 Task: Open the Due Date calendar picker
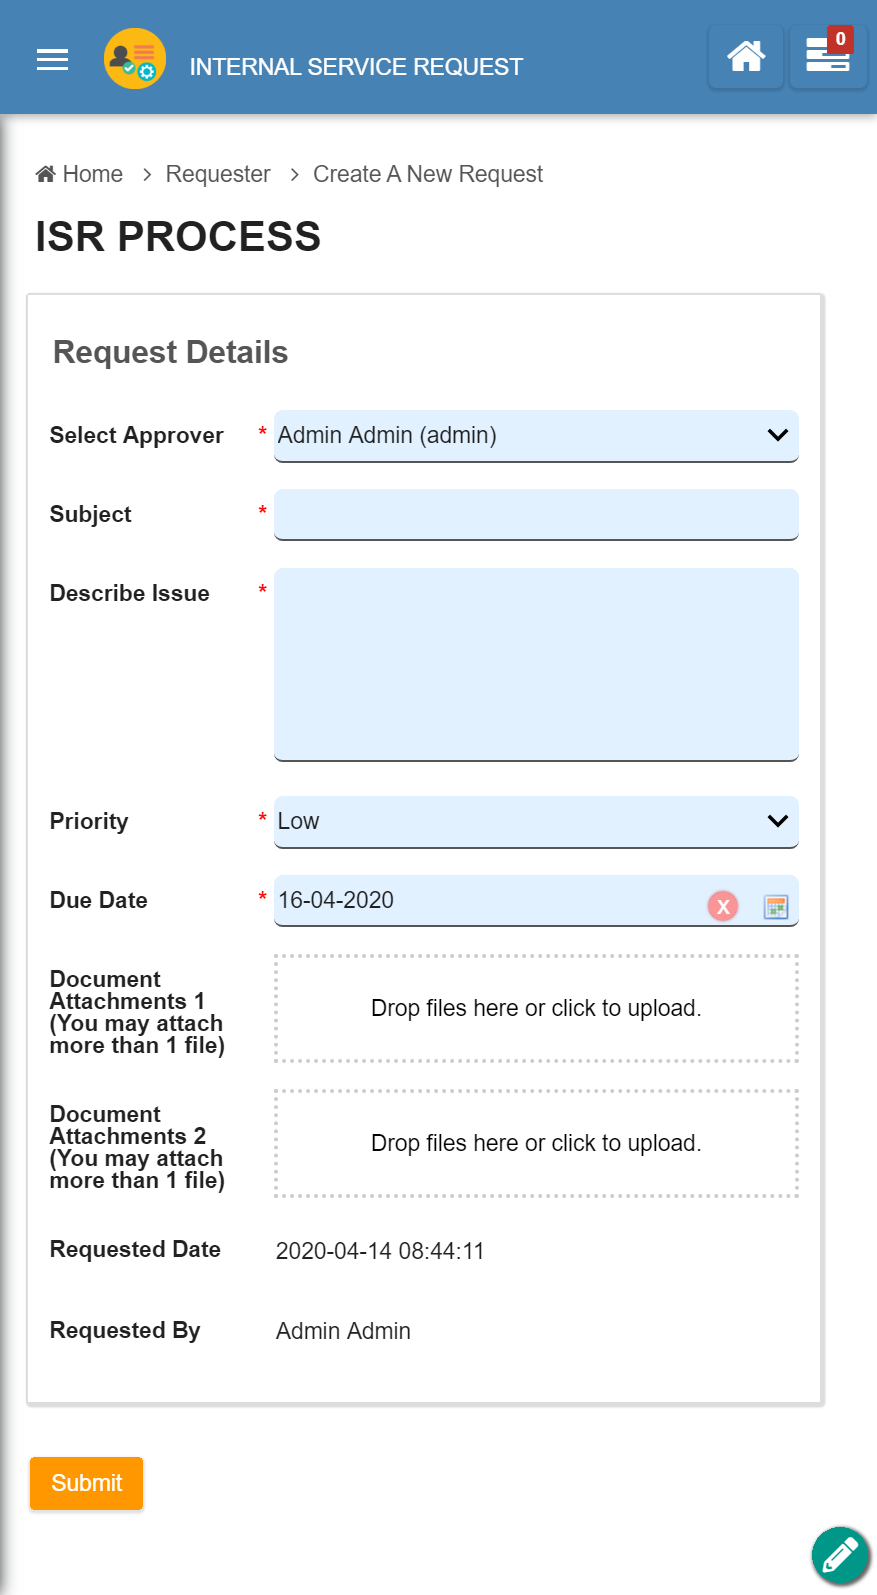click(776, 906)
